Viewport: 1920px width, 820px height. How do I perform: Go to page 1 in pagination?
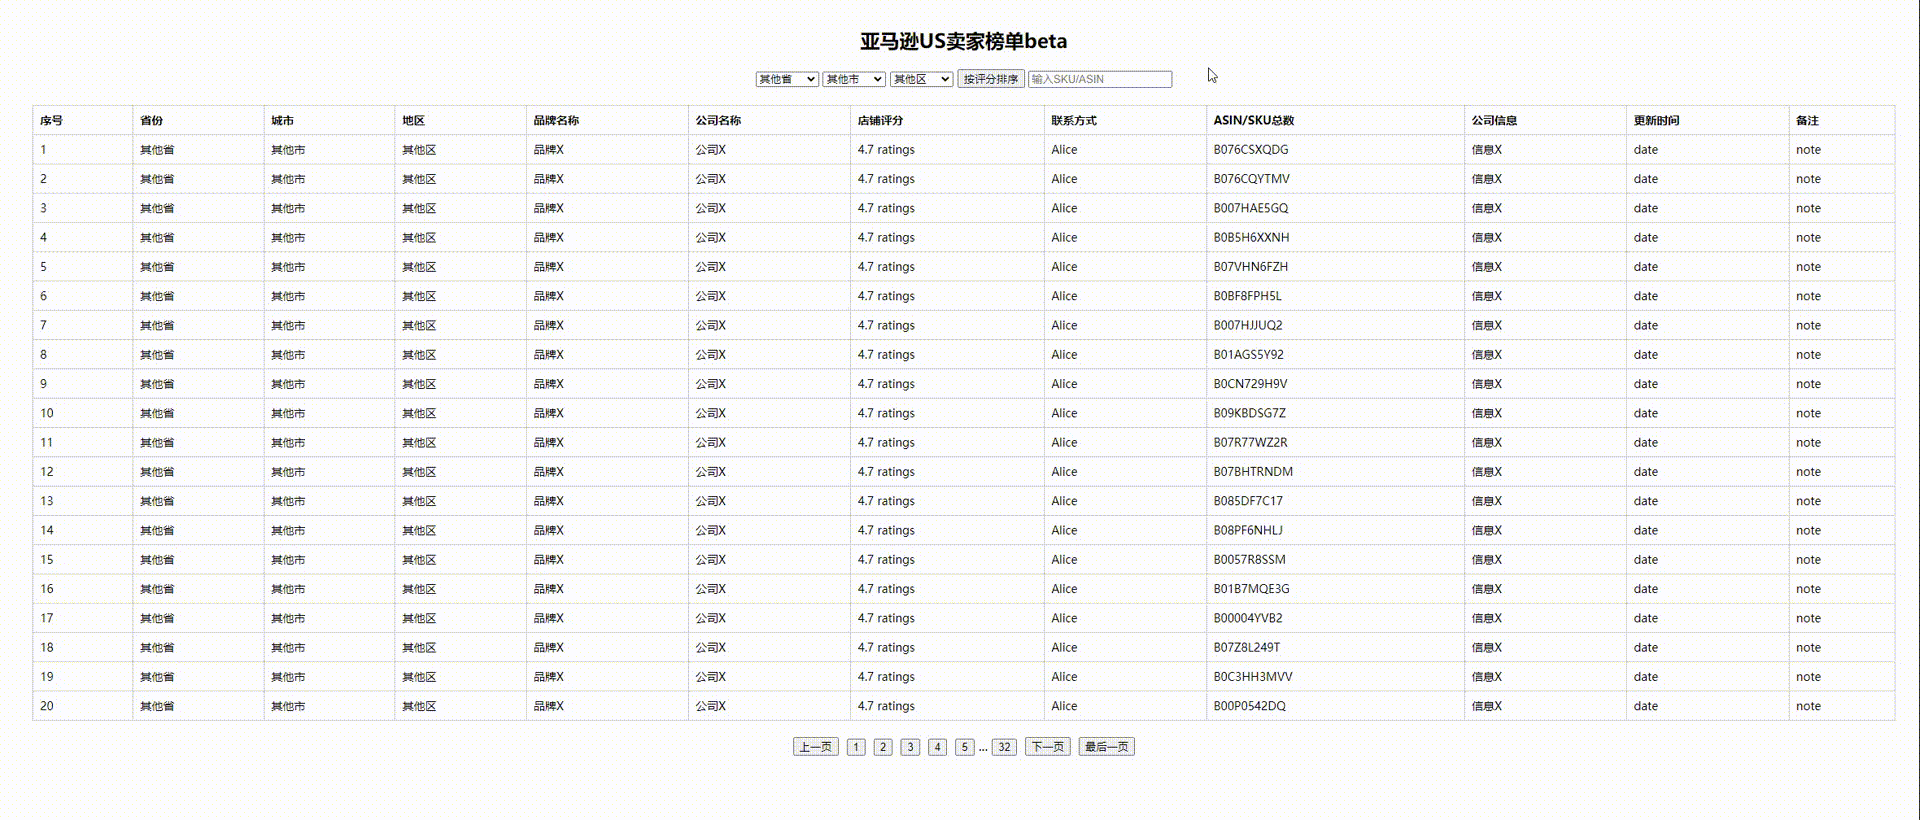(856, 747)
